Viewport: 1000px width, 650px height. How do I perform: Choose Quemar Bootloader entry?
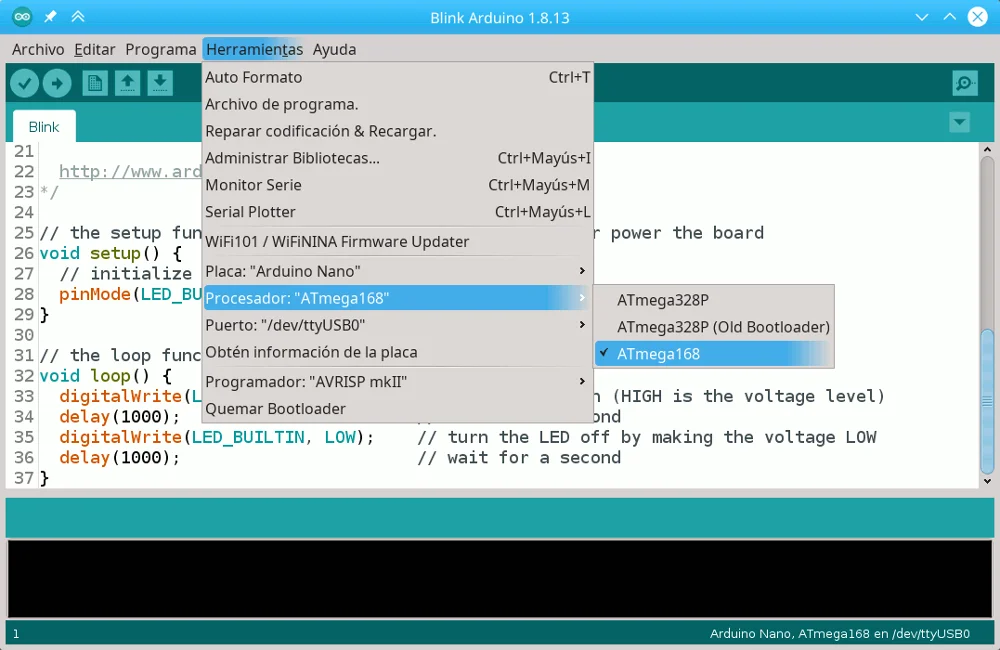(x=398, y=409)
